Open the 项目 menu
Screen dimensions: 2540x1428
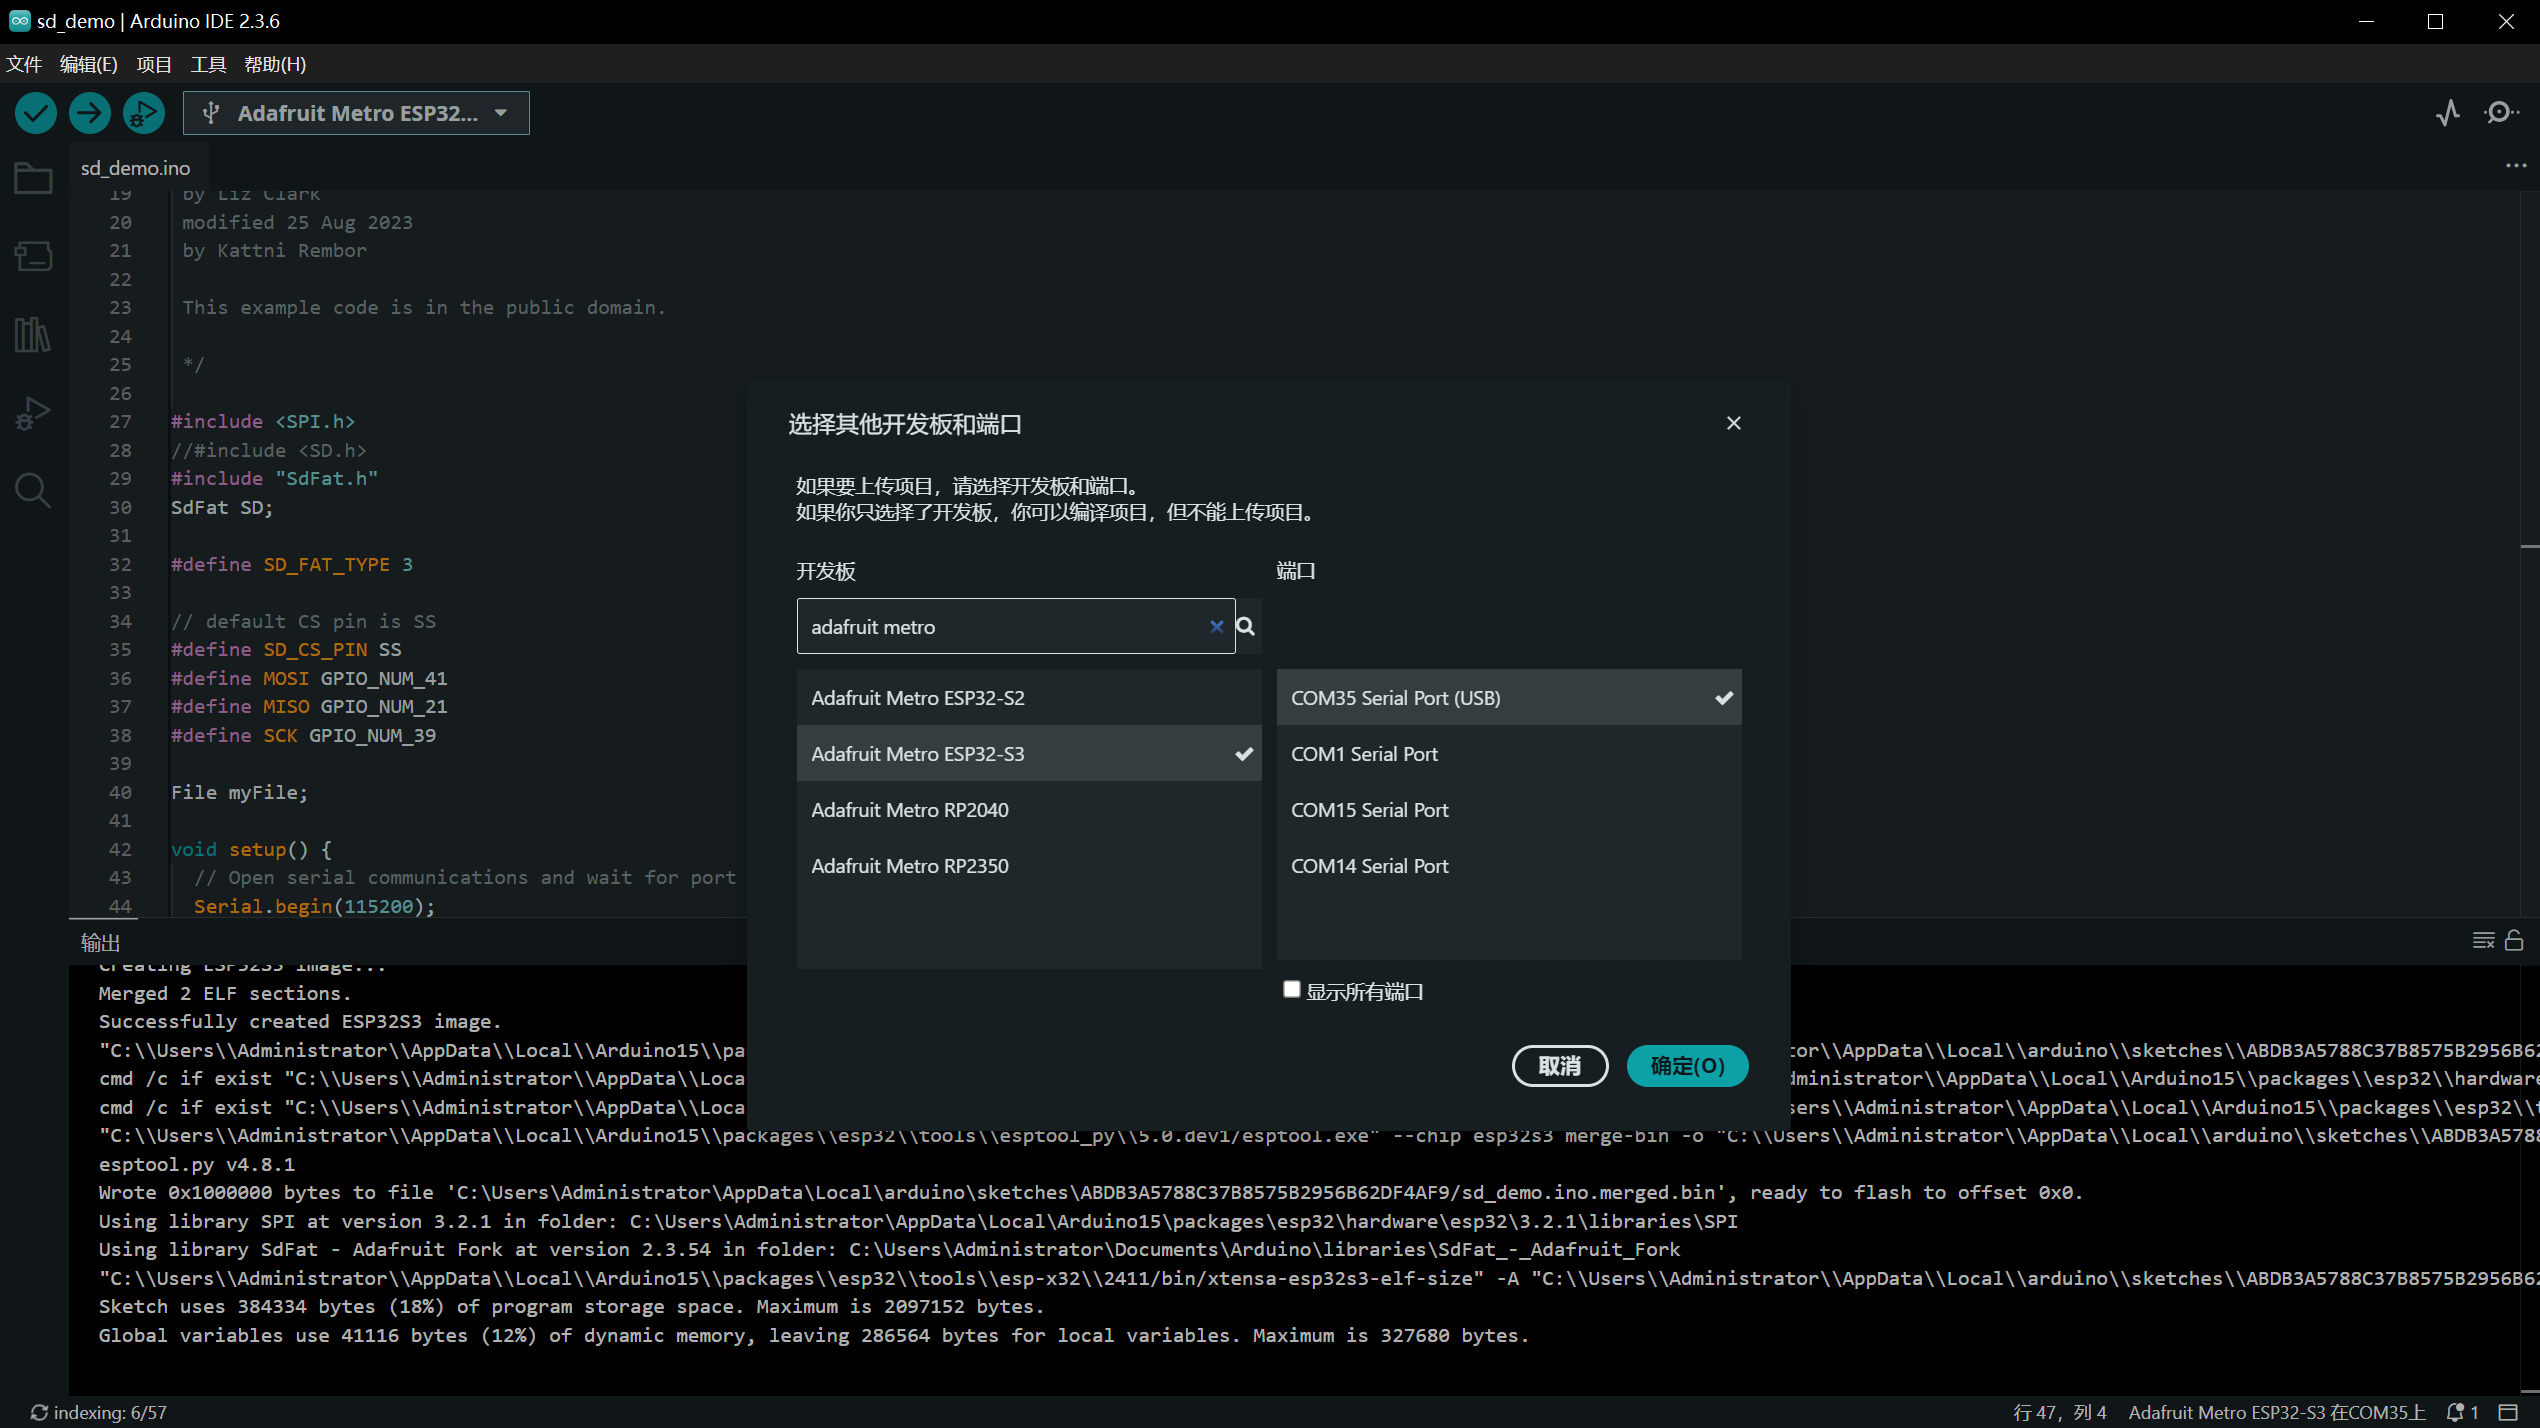pyautogui.click(x=154, y=64)
